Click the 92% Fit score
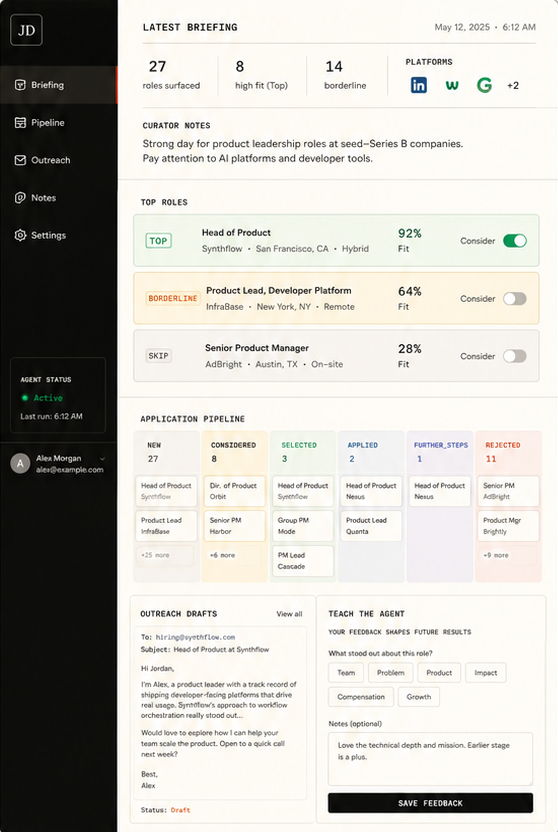Screen dimensions: 558x832 409,240
